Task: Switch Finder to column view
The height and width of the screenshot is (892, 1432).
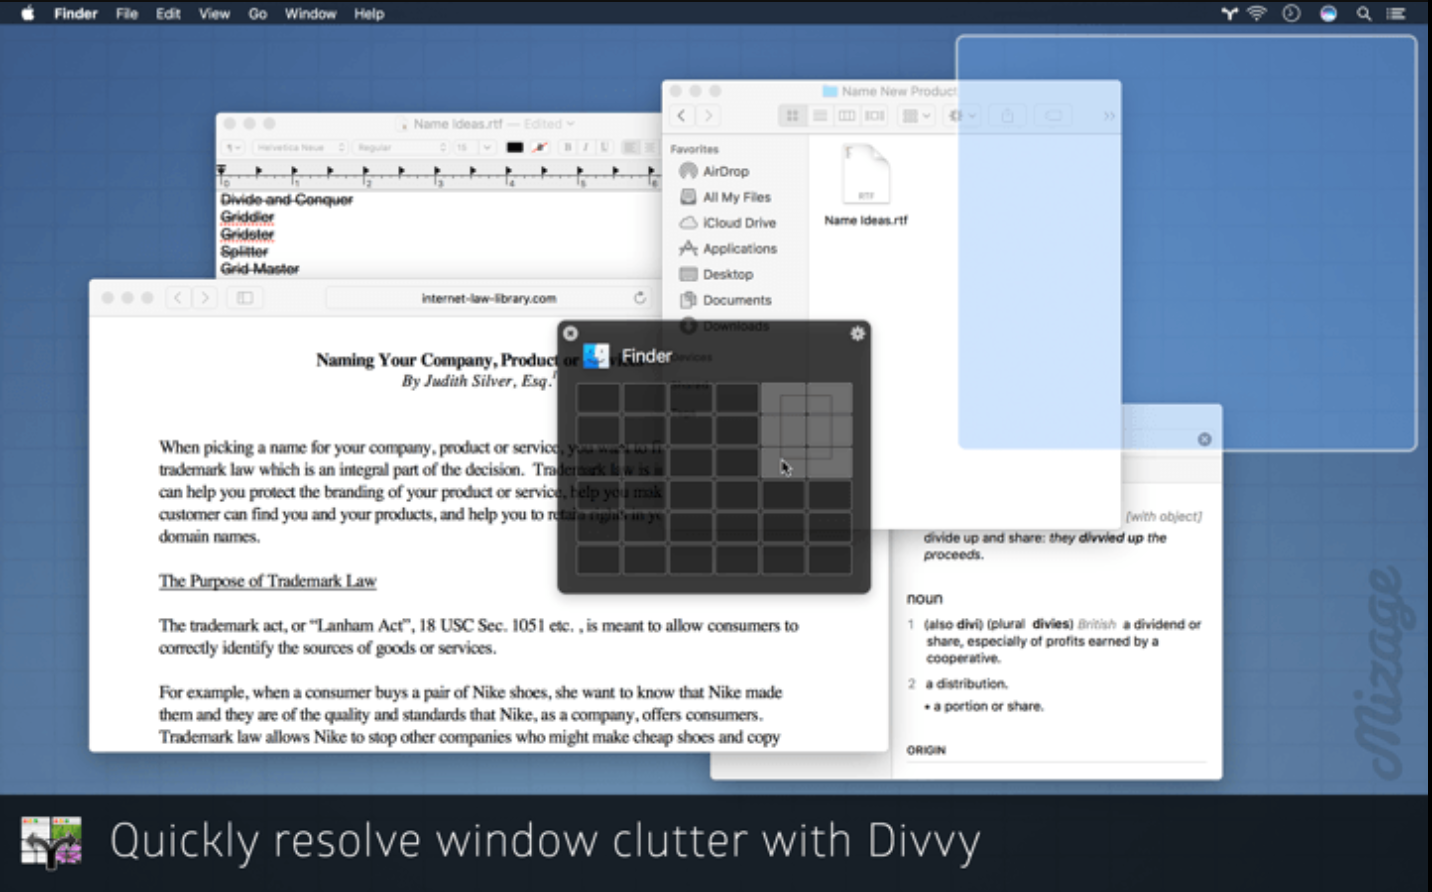Action: [847, 116]
